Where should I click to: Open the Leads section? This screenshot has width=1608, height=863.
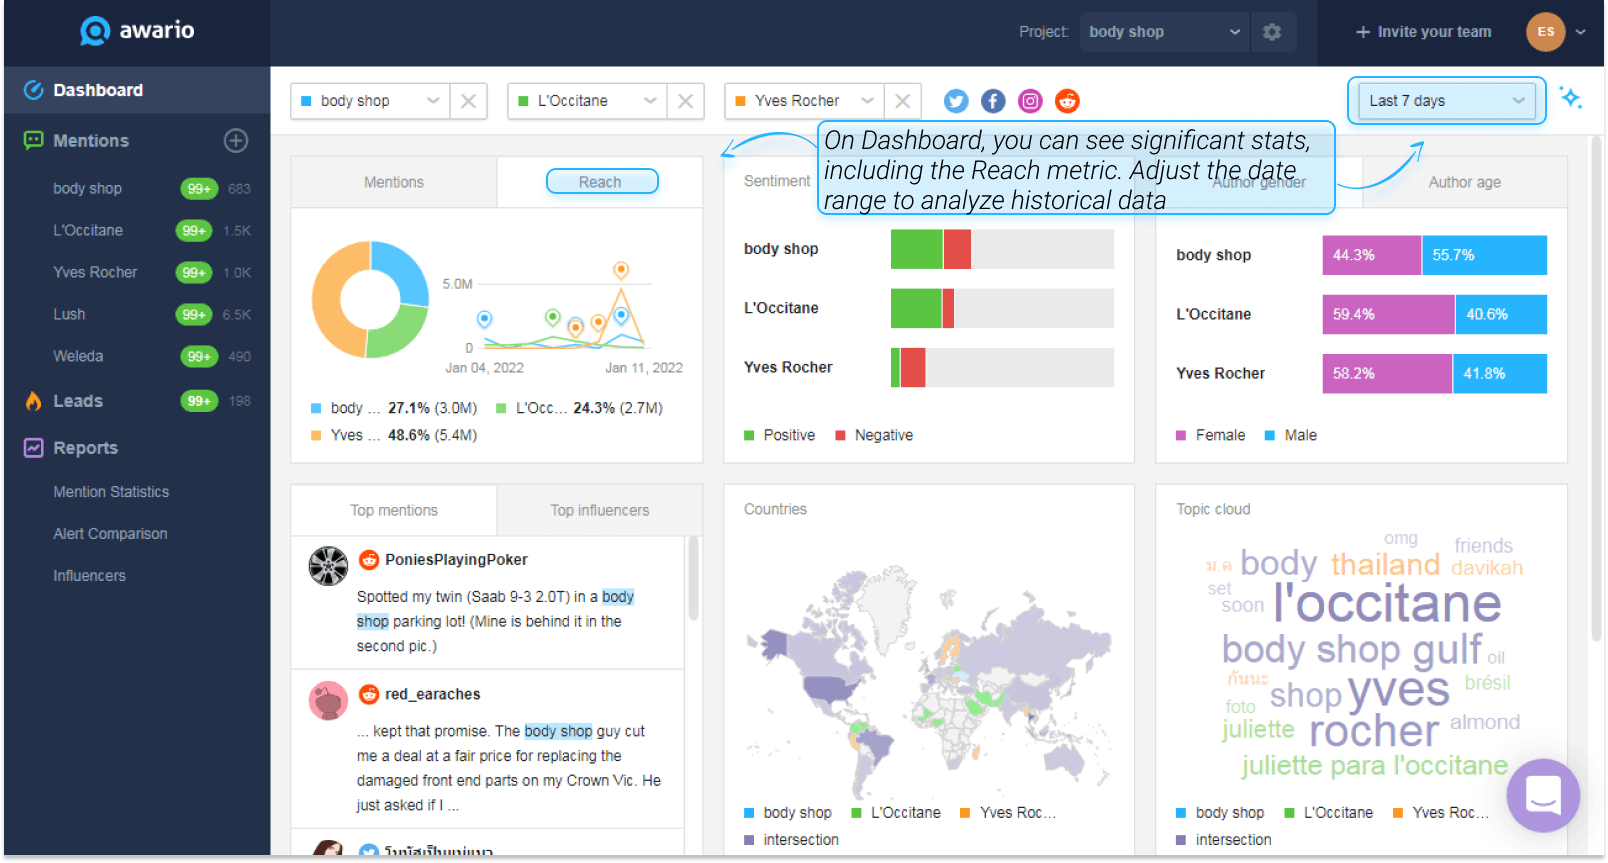(78, 401)
